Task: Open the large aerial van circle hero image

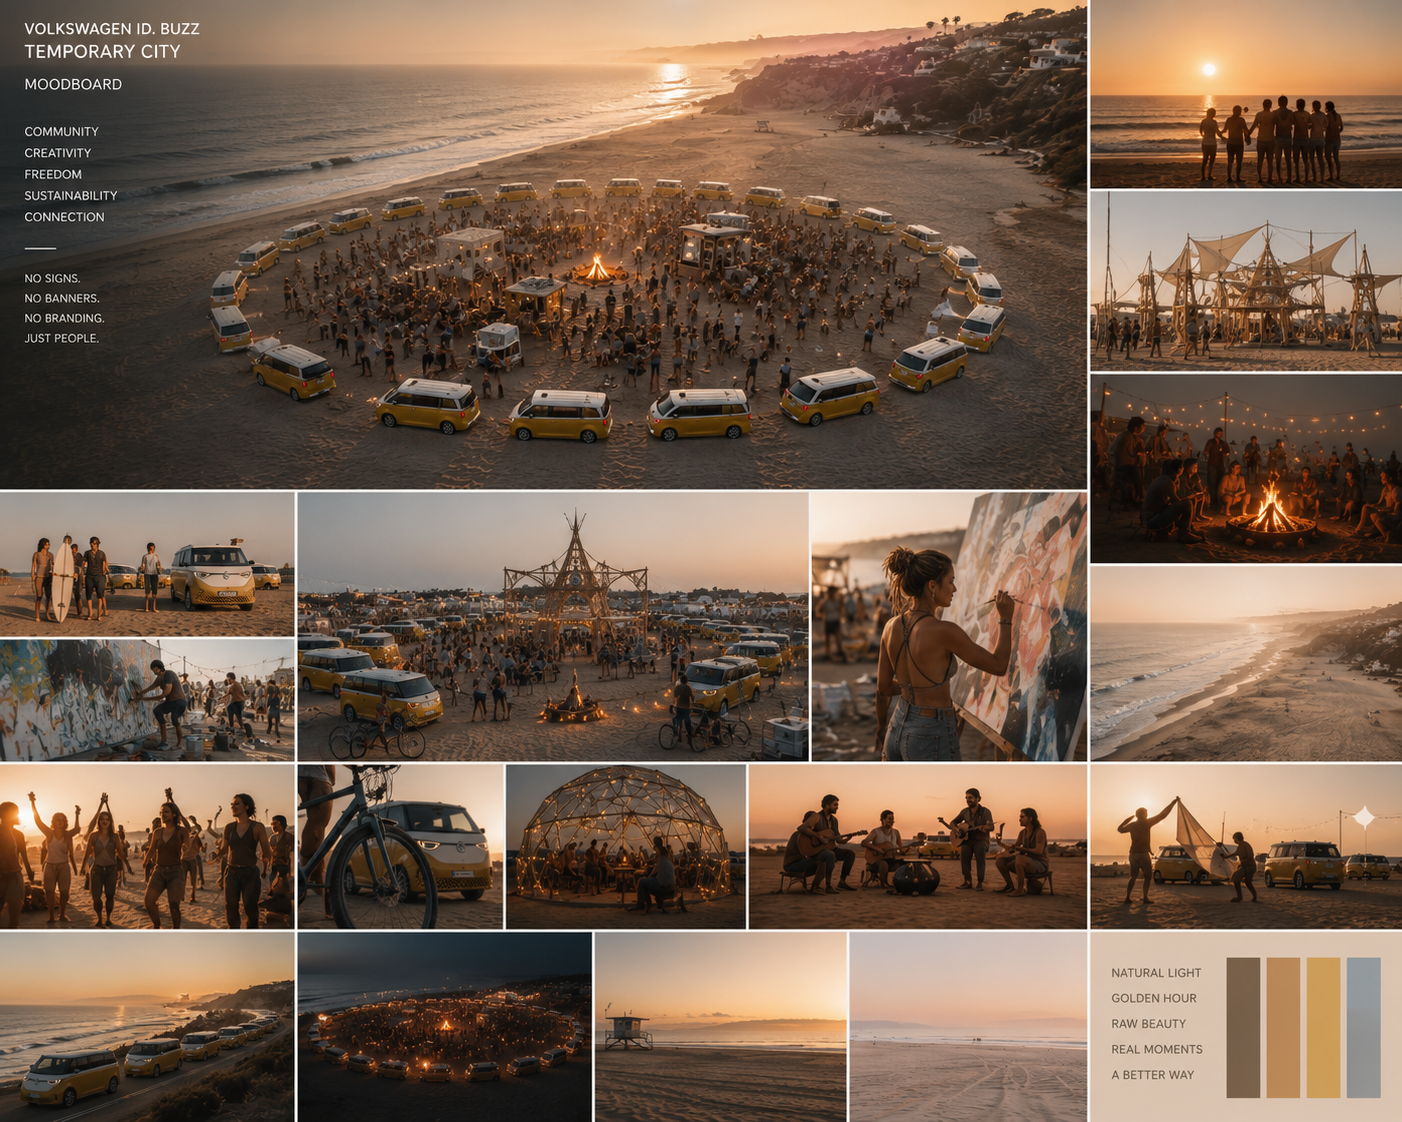Action: pos(543,244)
